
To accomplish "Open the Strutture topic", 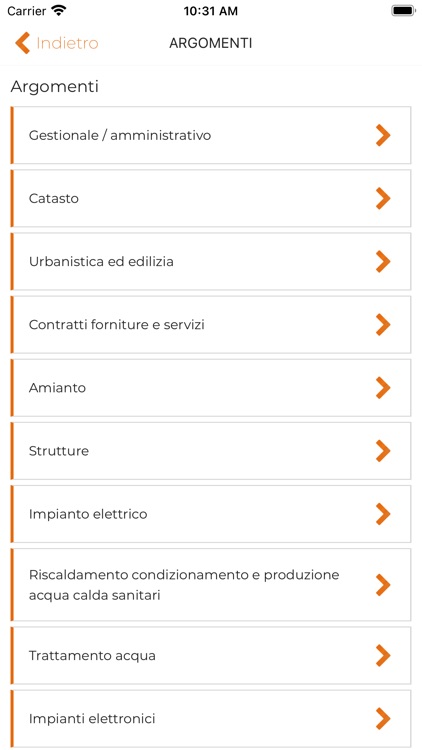I will (211, 451).
